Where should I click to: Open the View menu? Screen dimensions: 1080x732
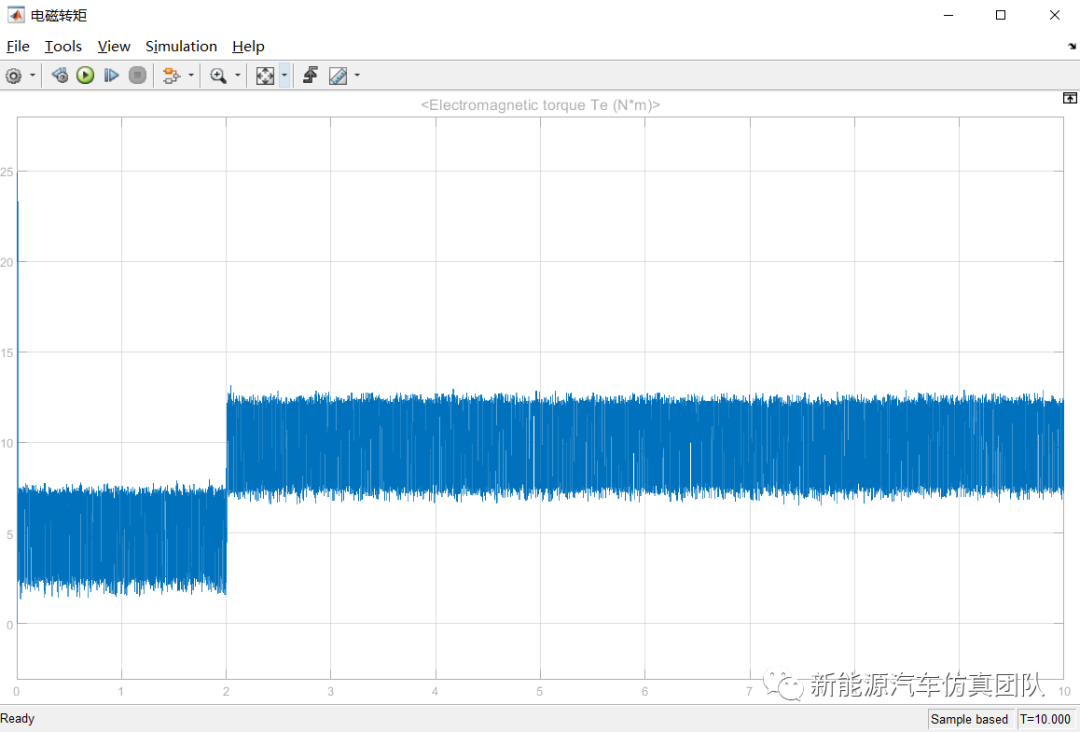pos(114,46)
